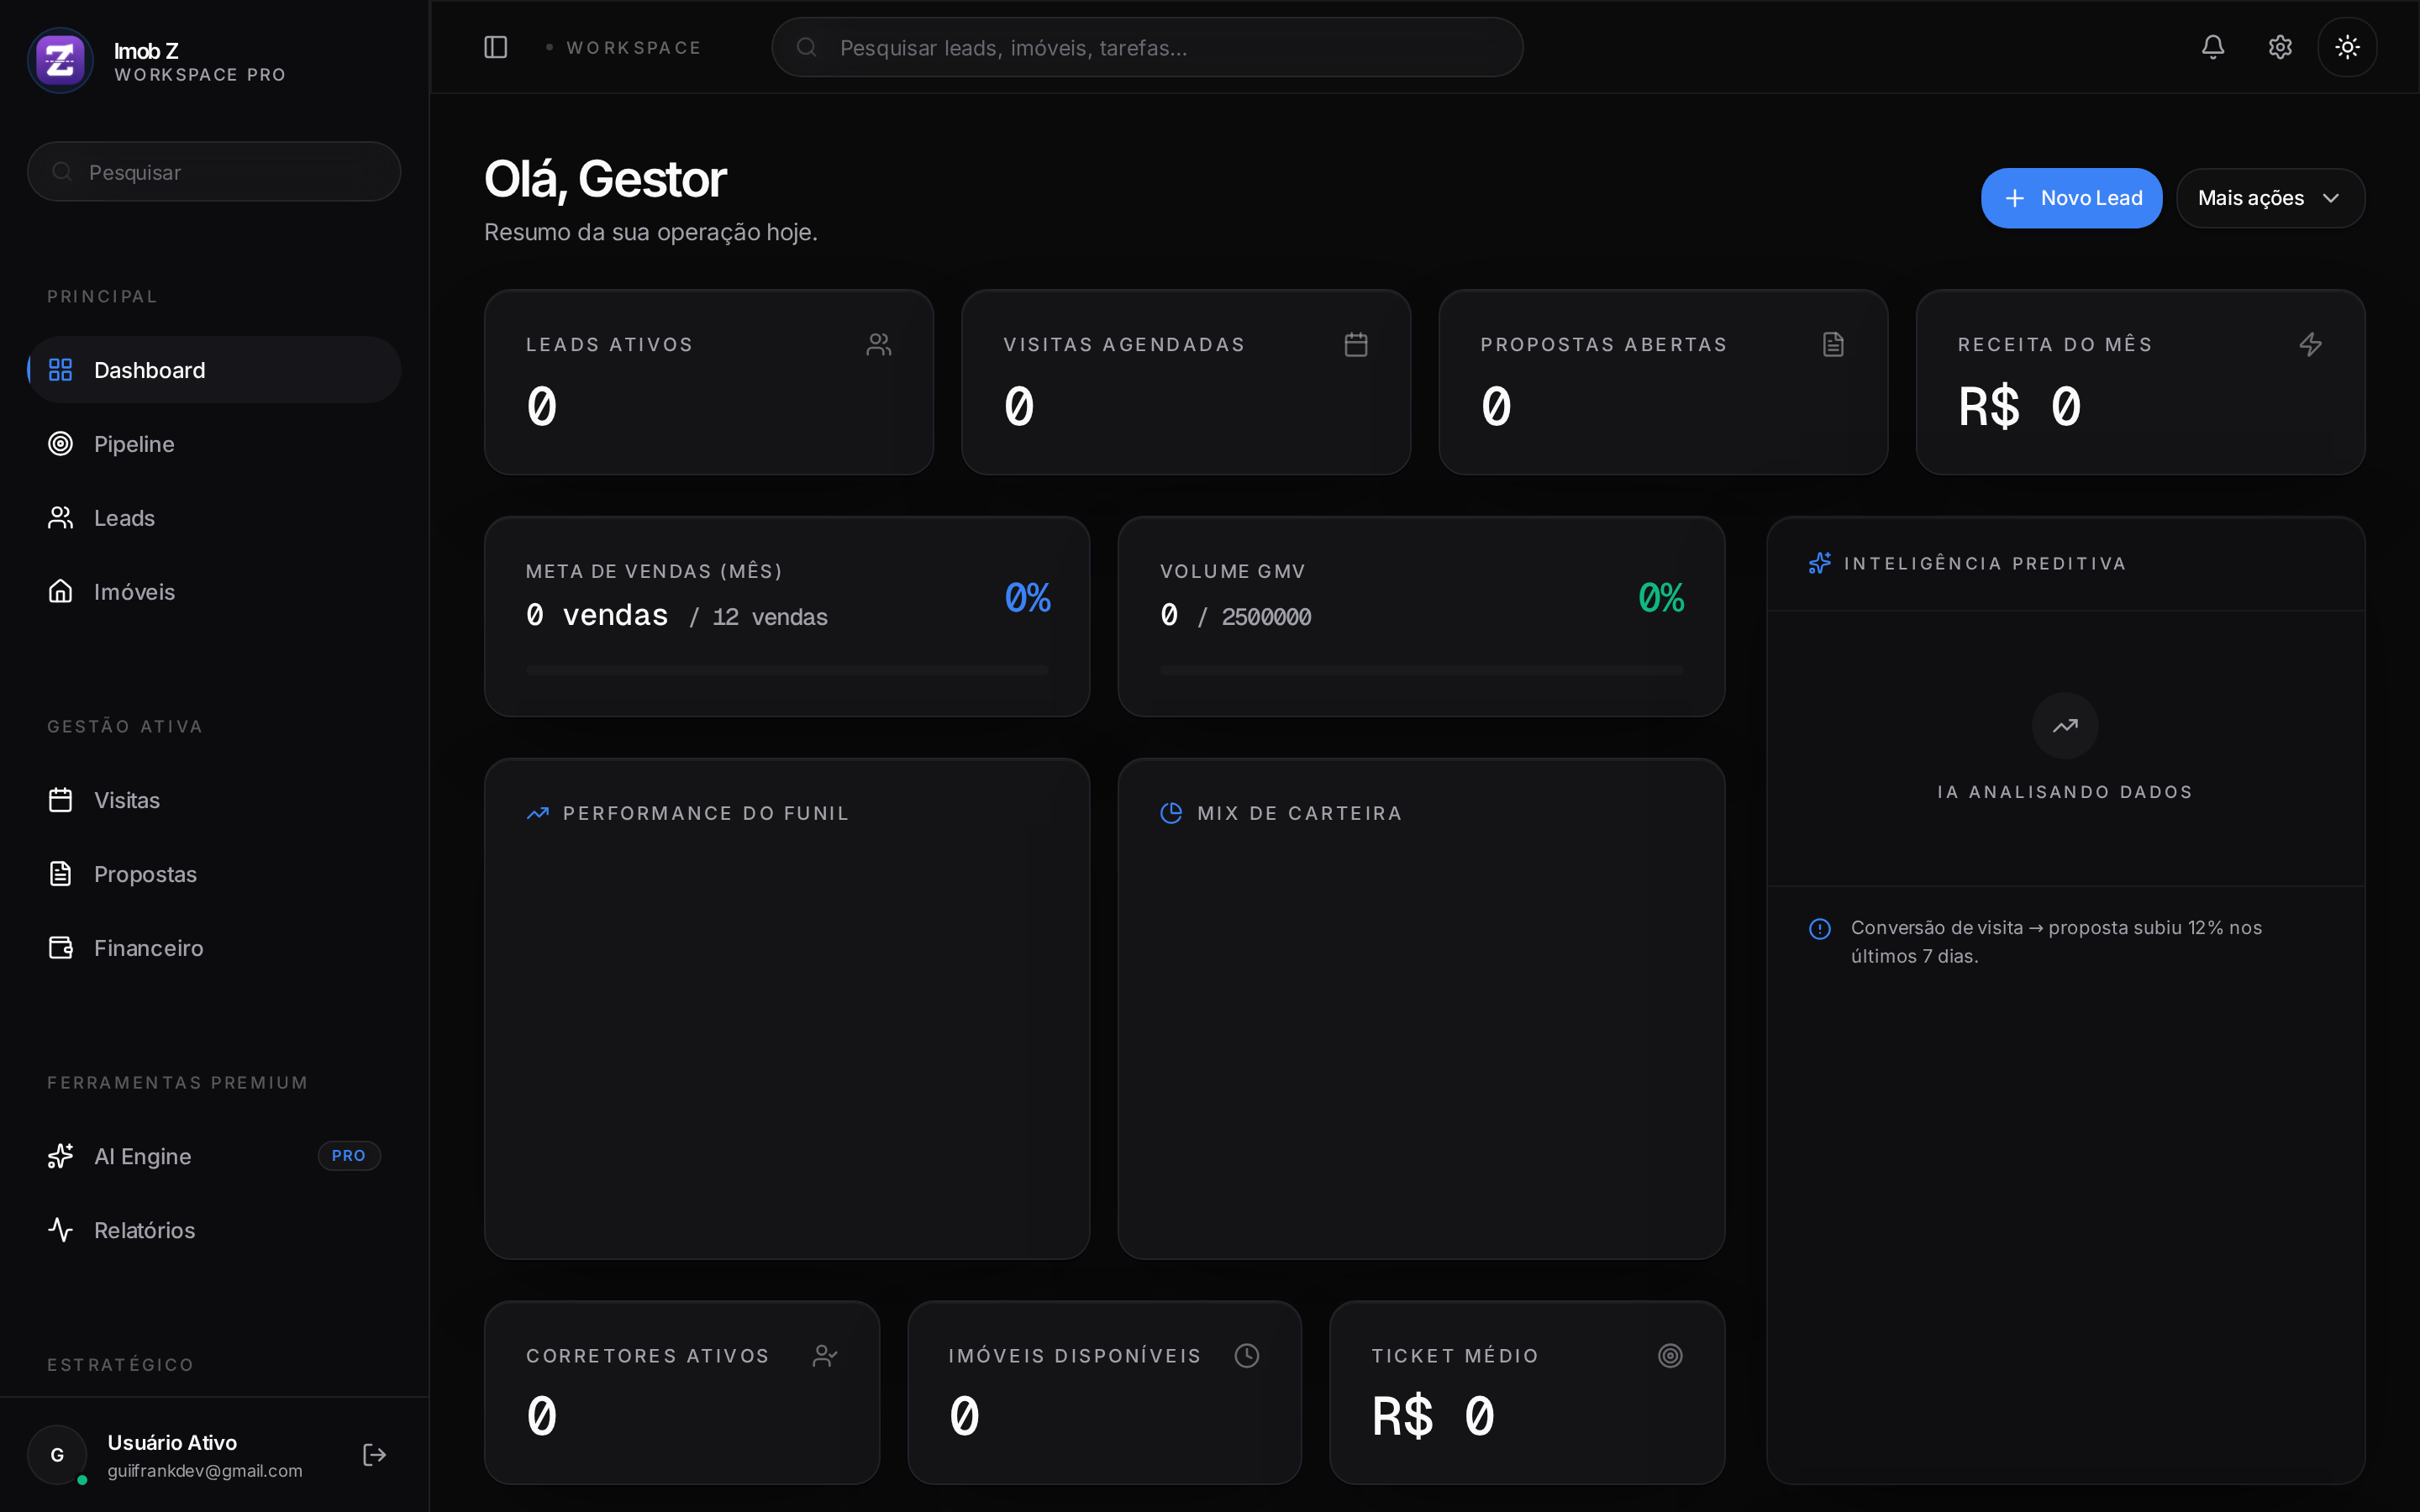Toggle light/dark theme sun button

(2347, 47)
